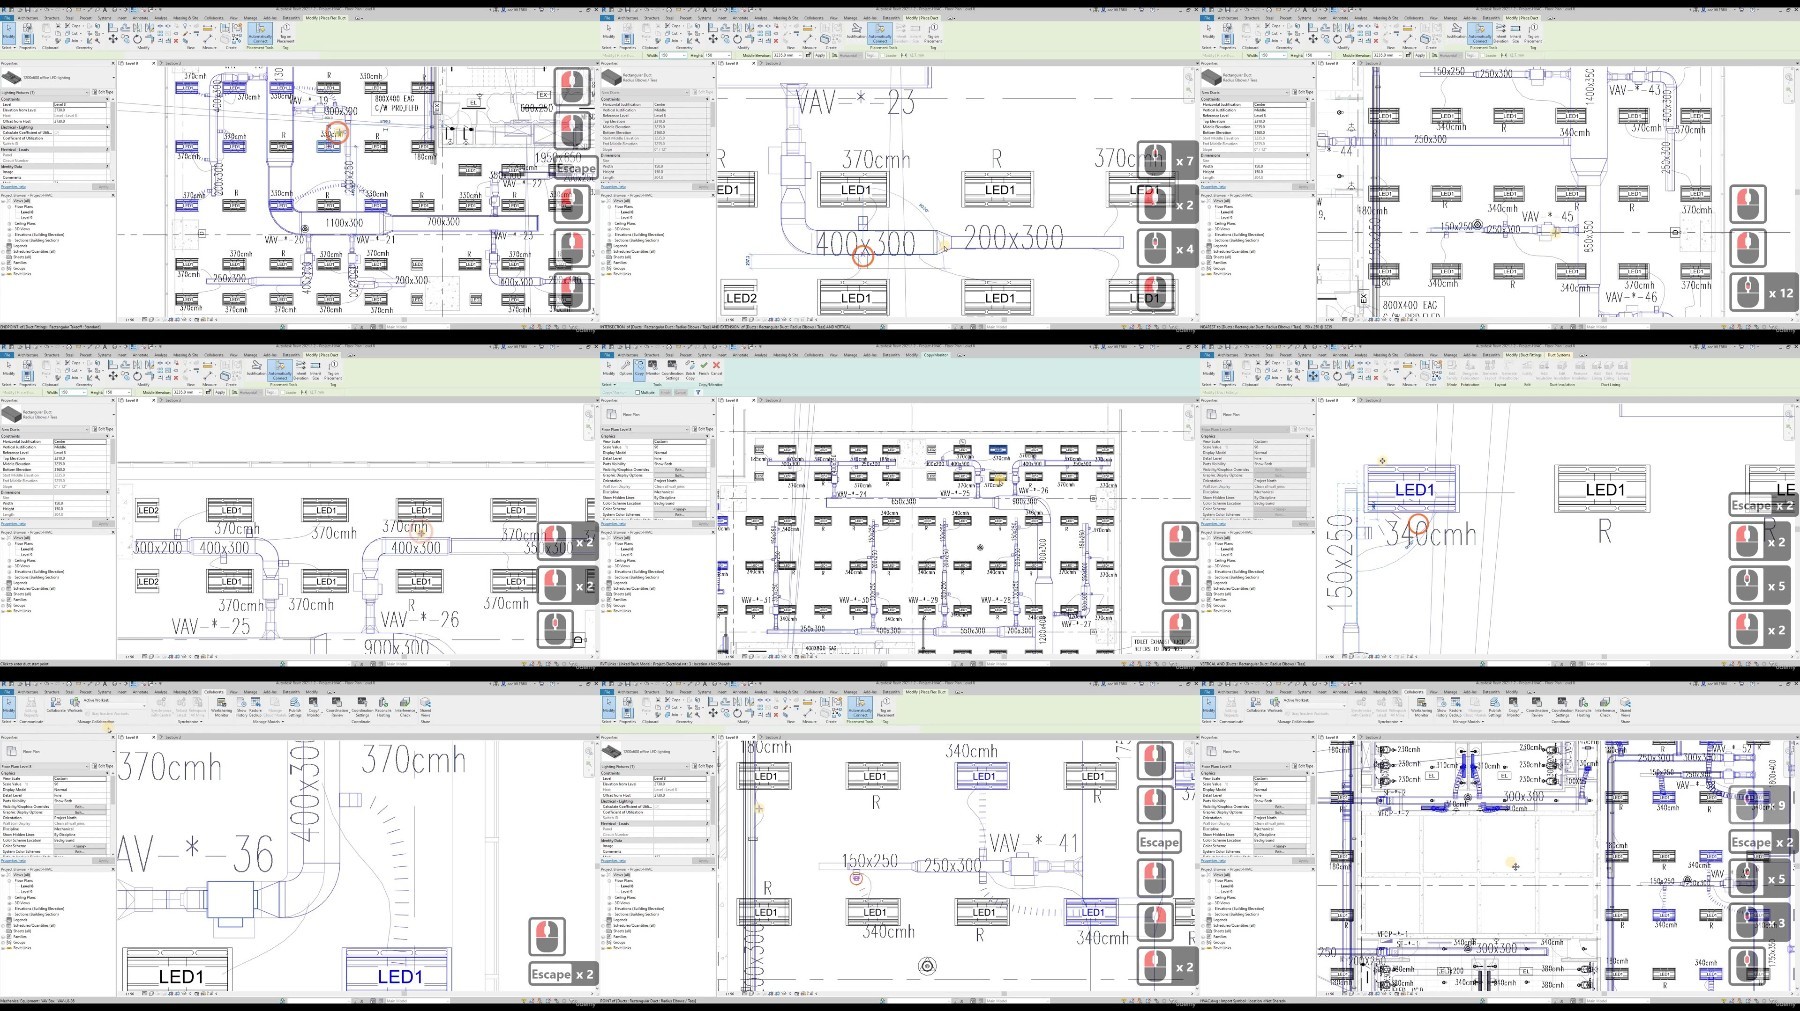This screenshot has height=1011, width=1800.
Task: Click horizontal canvas scrollbar in 1100x300 duct frame
Action: 405,319
